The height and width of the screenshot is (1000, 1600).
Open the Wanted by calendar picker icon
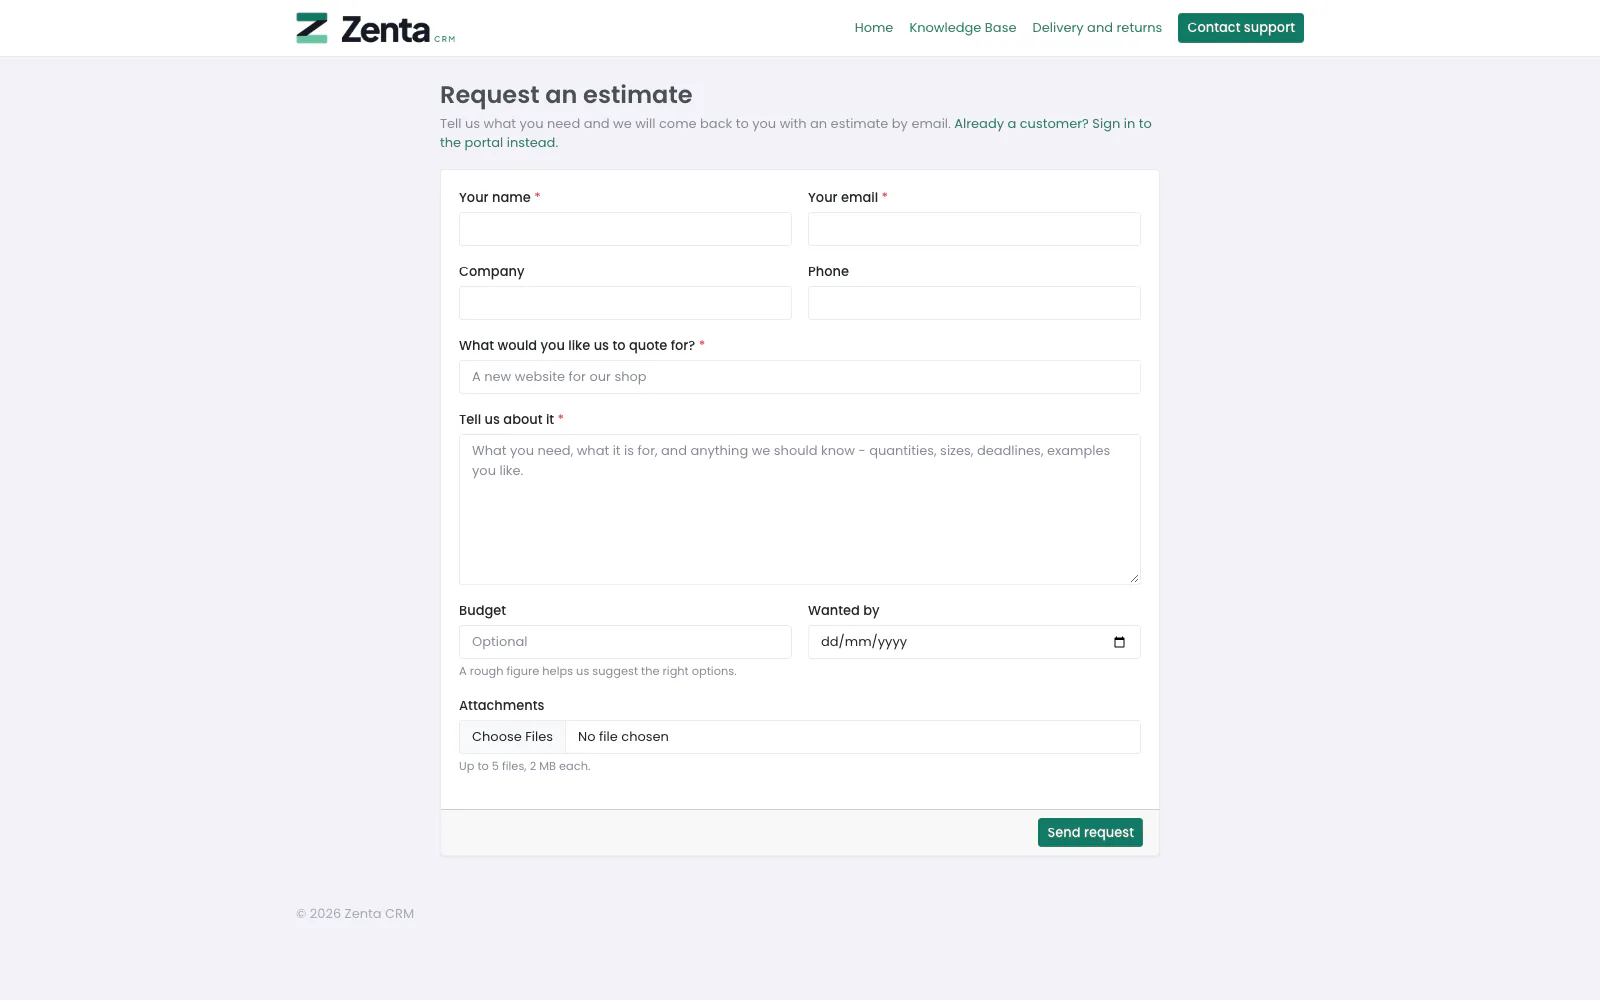pyautogui.click(x=1119, y=642)
